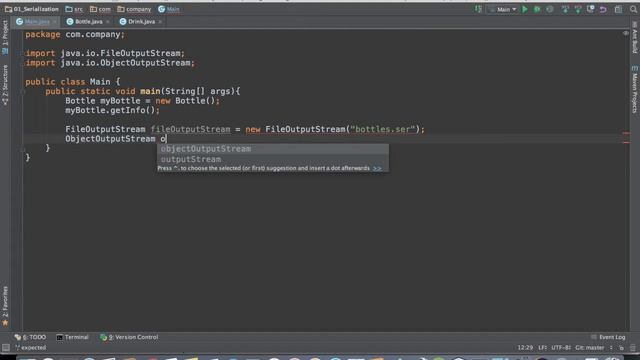
Task: Click the VCS update project icon
Action: [565, 9]
